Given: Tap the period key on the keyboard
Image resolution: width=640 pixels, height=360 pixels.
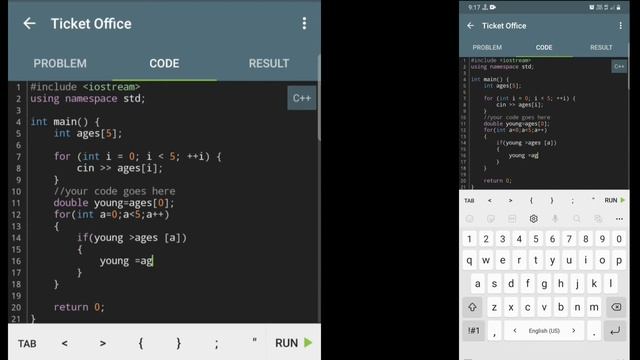Looking at the screenshot, I should coord(594,331).
